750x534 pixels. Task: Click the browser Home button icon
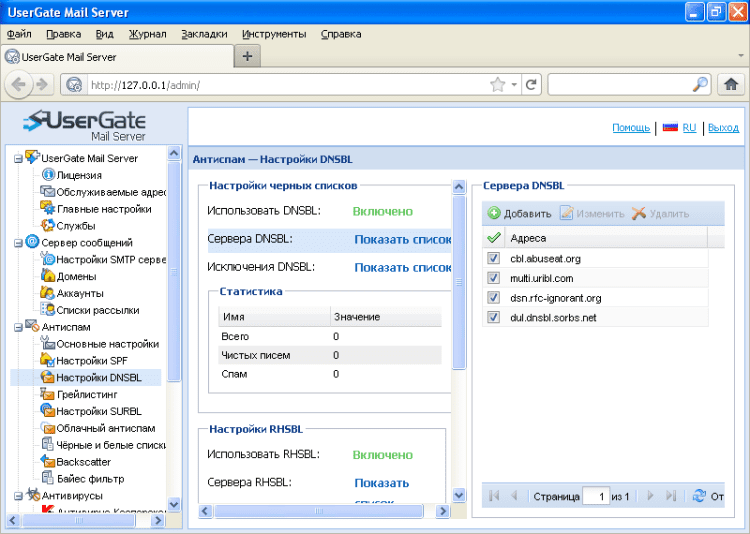(x=730, y=85)
